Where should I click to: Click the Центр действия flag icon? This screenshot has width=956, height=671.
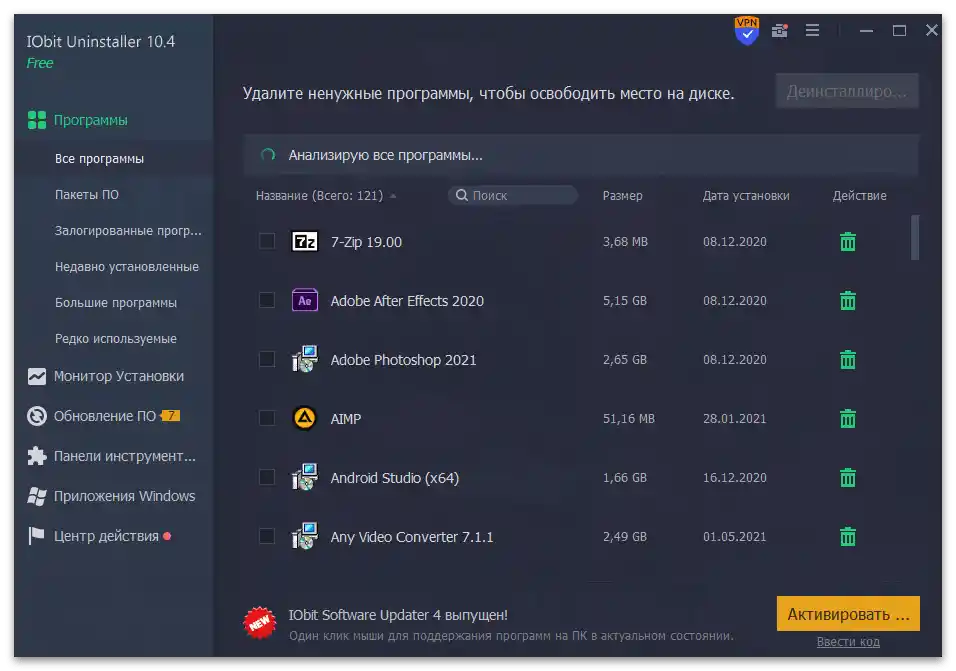[x=37, y=536]
